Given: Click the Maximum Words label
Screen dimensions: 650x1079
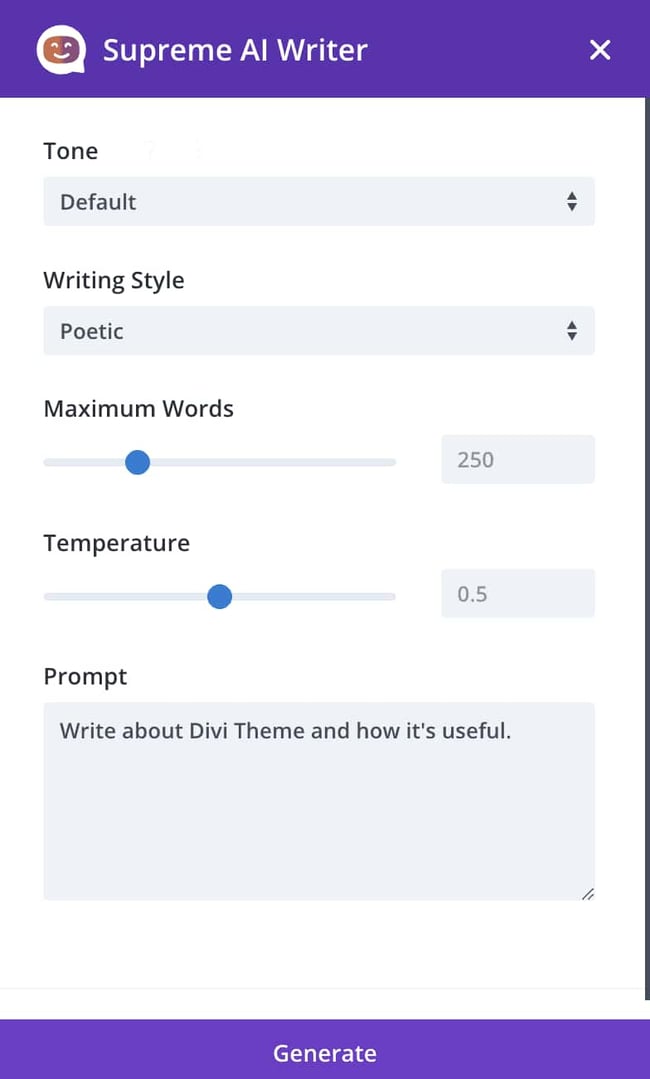Looking at the screenshot, I should coord(138,409).
